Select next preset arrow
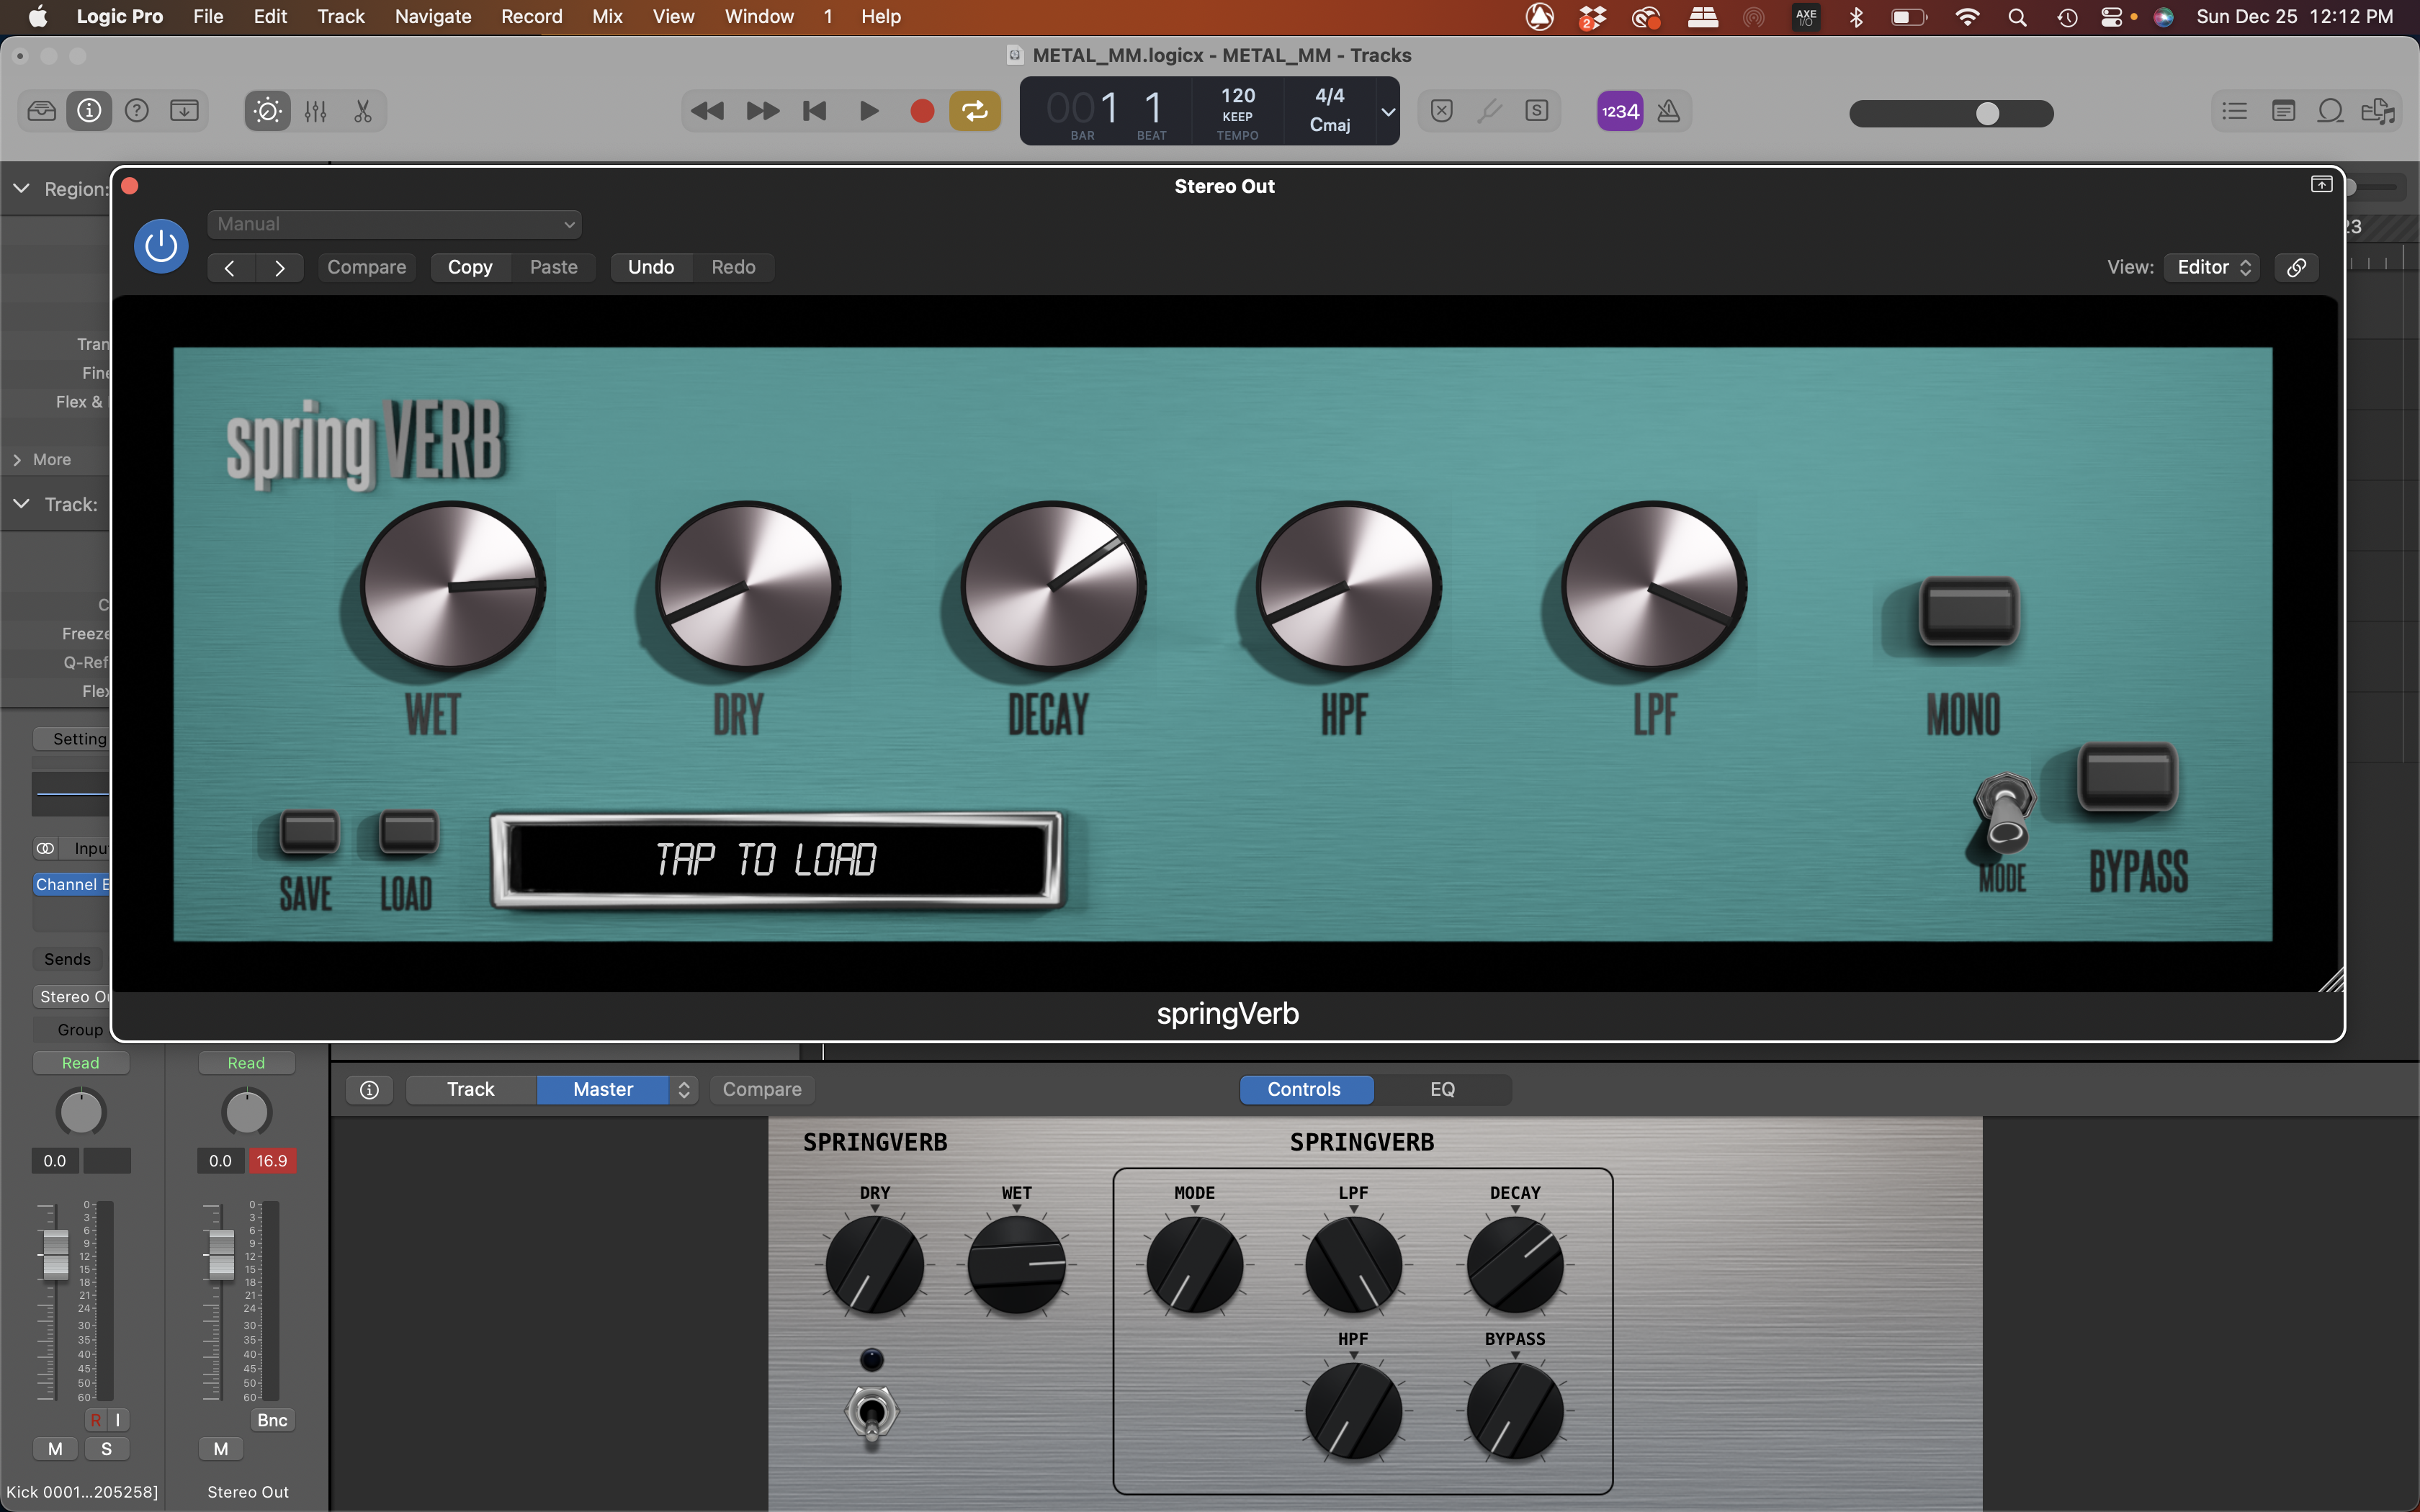The height and width of the screenshot is (1512, 2420). 280,267
